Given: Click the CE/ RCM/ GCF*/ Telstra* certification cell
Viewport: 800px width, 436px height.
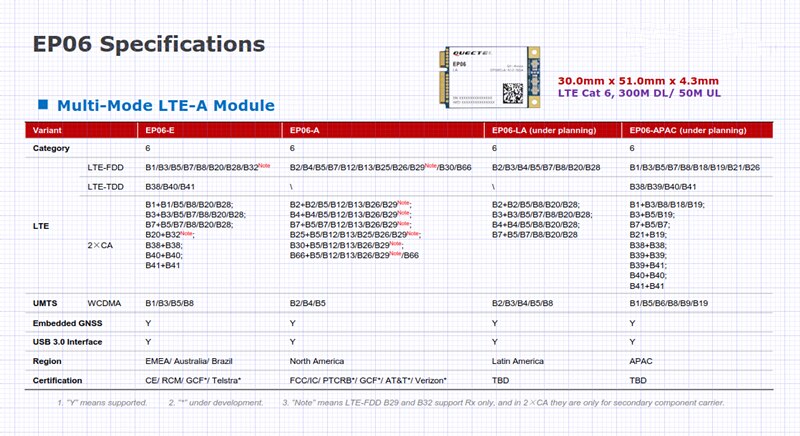Looking at the screenshot, I should point(193,381).
